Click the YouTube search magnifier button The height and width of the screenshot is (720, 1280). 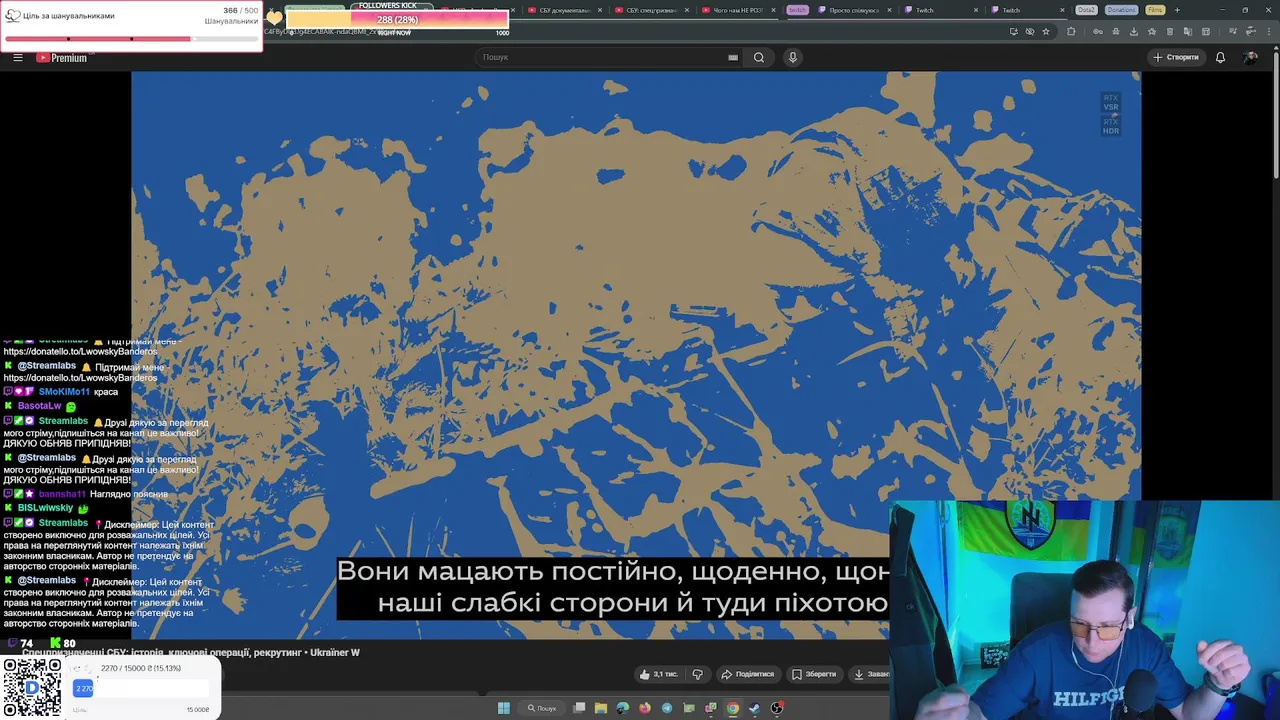[x=759, y=57]
